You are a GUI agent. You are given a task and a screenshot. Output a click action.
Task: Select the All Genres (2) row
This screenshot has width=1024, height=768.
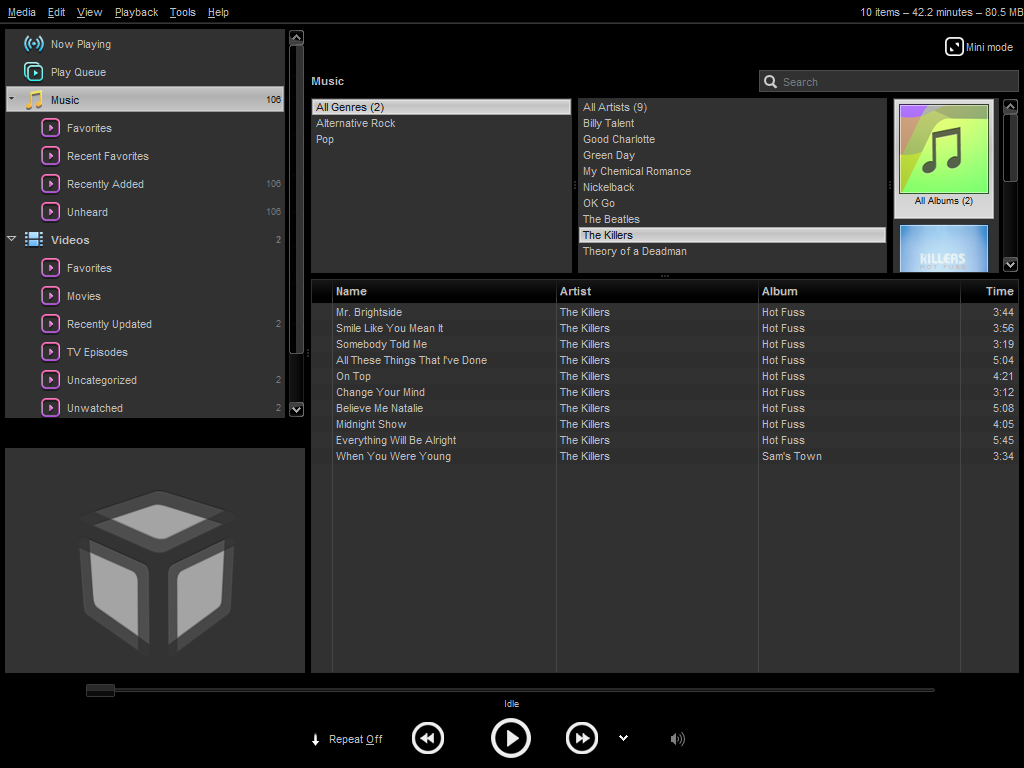pos(441,107)
